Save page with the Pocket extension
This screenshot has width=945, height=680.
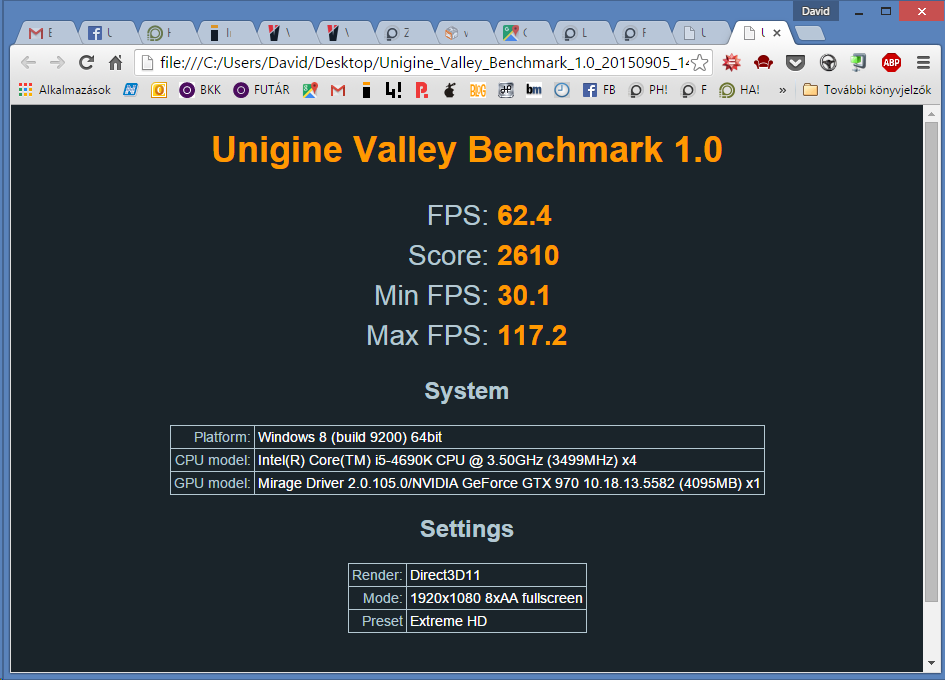(796, 62)
